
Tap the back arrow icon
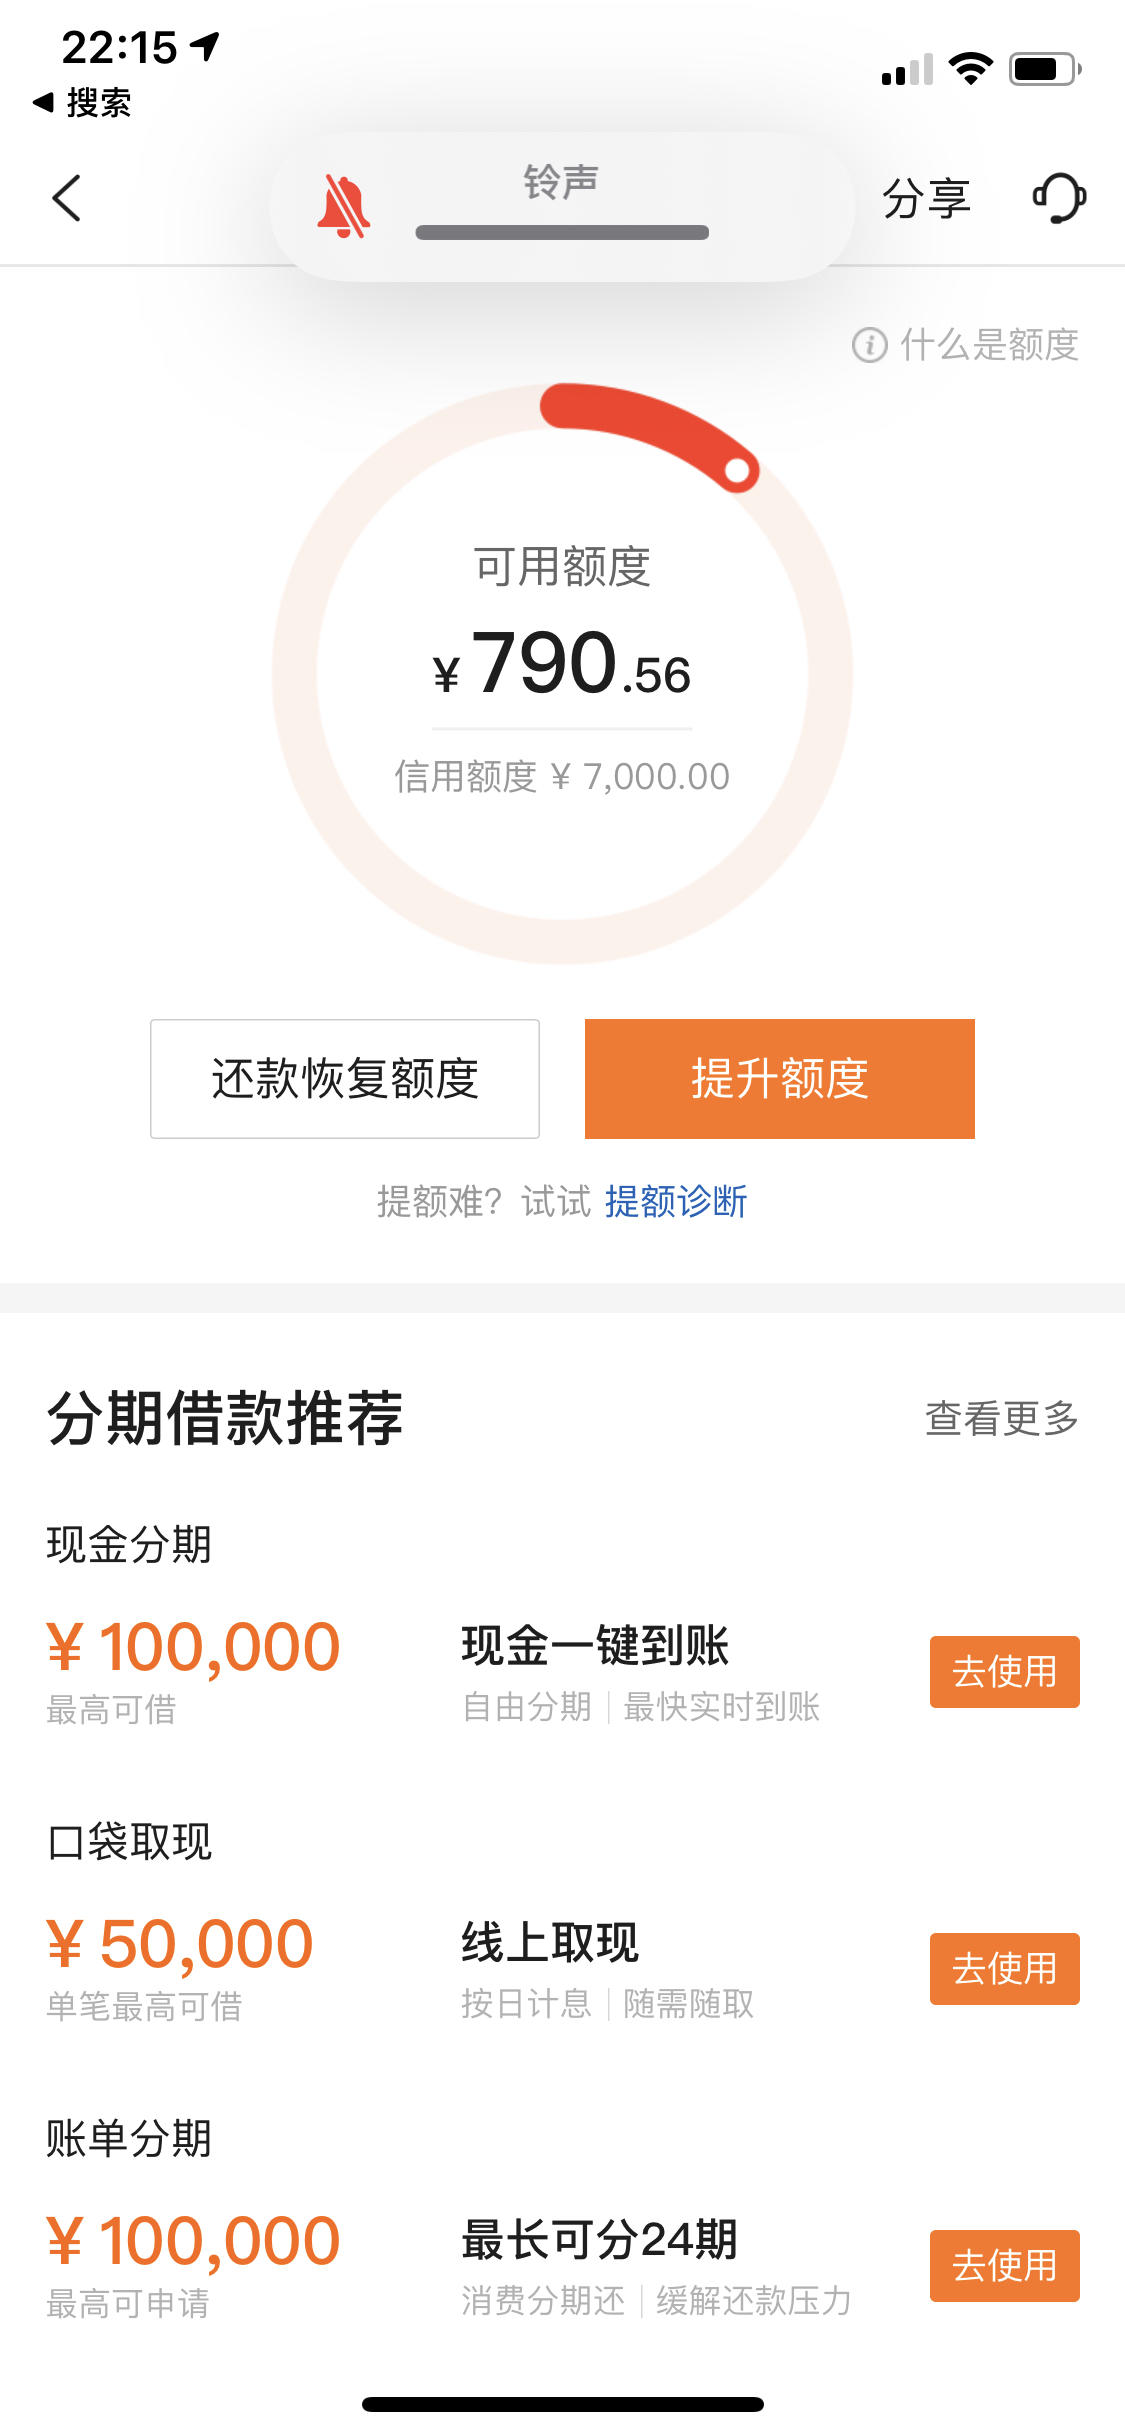(66, 197)
